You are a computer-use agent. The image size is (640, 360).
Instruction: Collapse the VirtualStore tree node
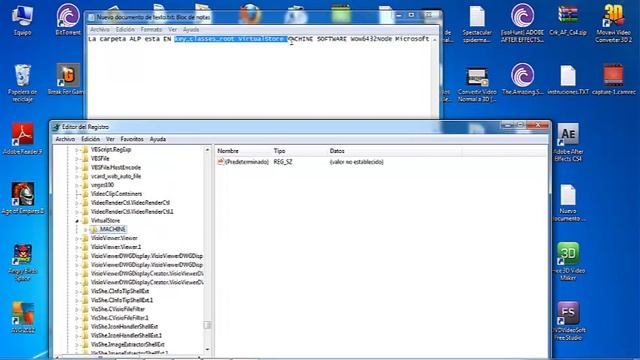[77, 221]
